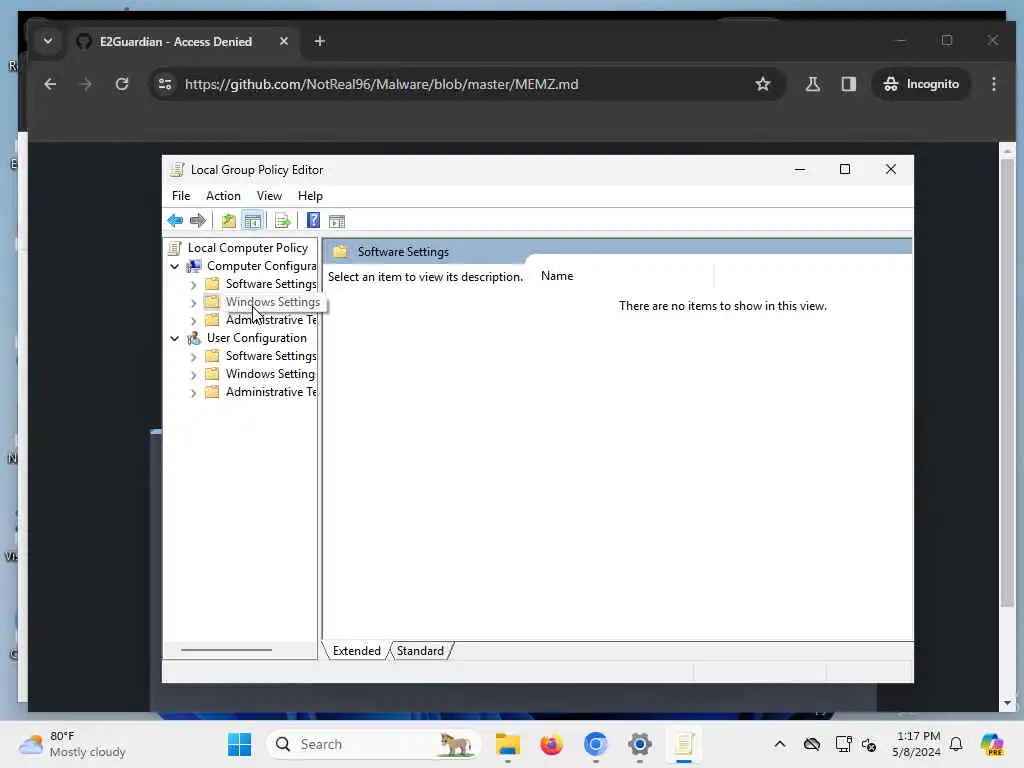Screen dimensions: 1024x768
Task: Collapse the Computer Configuration node
Action: (x=174, y=266)
